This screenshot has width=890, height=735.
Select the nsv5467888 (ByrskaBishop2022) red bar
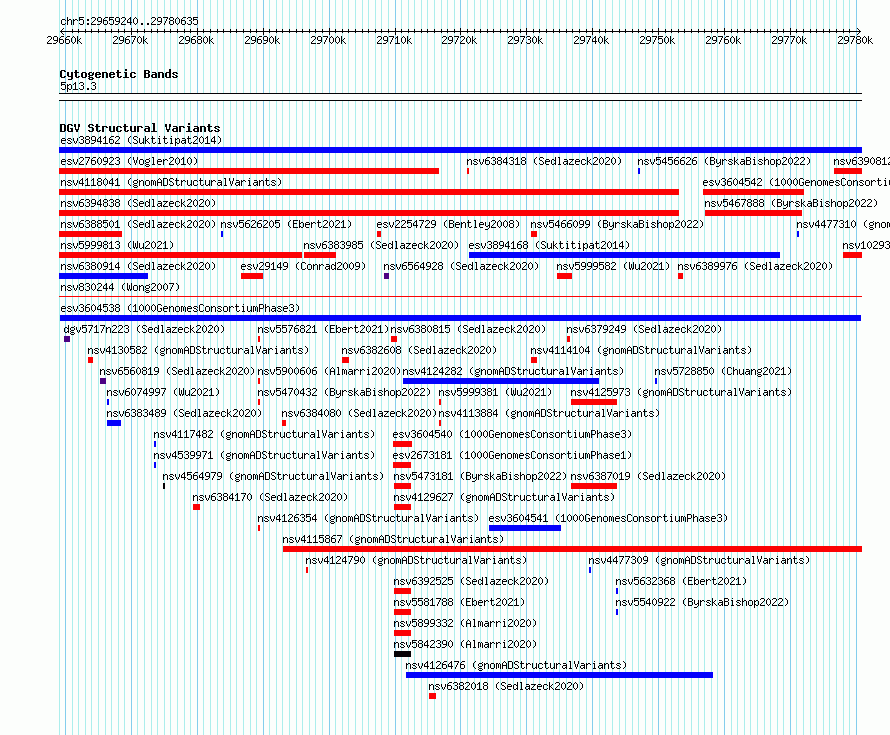point(753,213)
